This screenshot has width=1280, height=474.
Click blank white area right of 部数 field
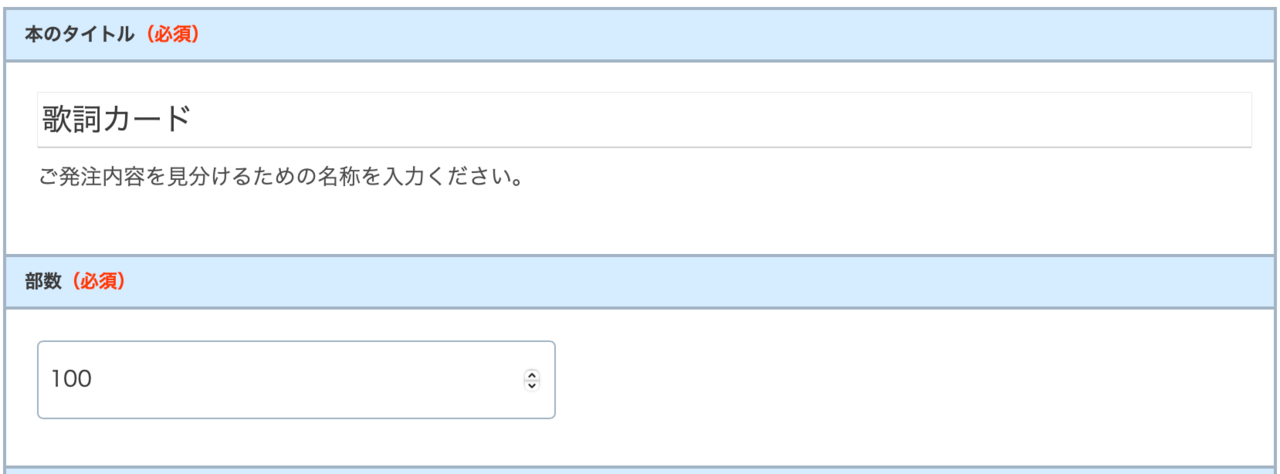(900, 380)
